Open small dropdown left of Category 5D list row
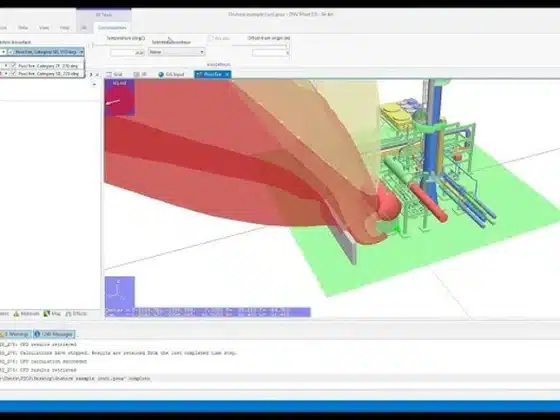 pyautogui.click(x=6, y=73)
